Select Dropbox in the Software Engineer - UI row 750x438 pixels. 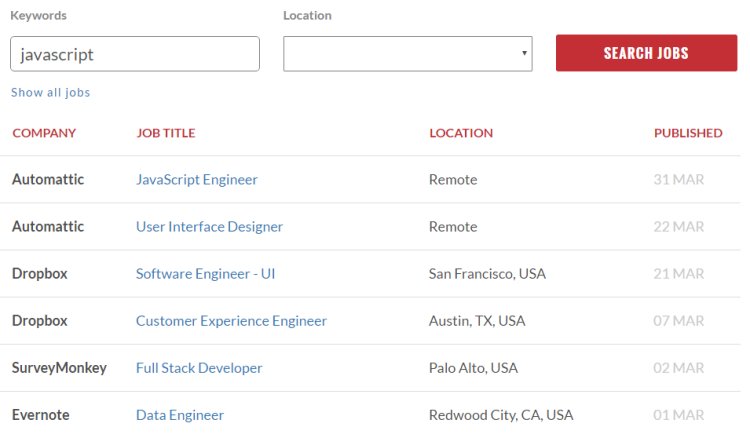coord(40,274)
